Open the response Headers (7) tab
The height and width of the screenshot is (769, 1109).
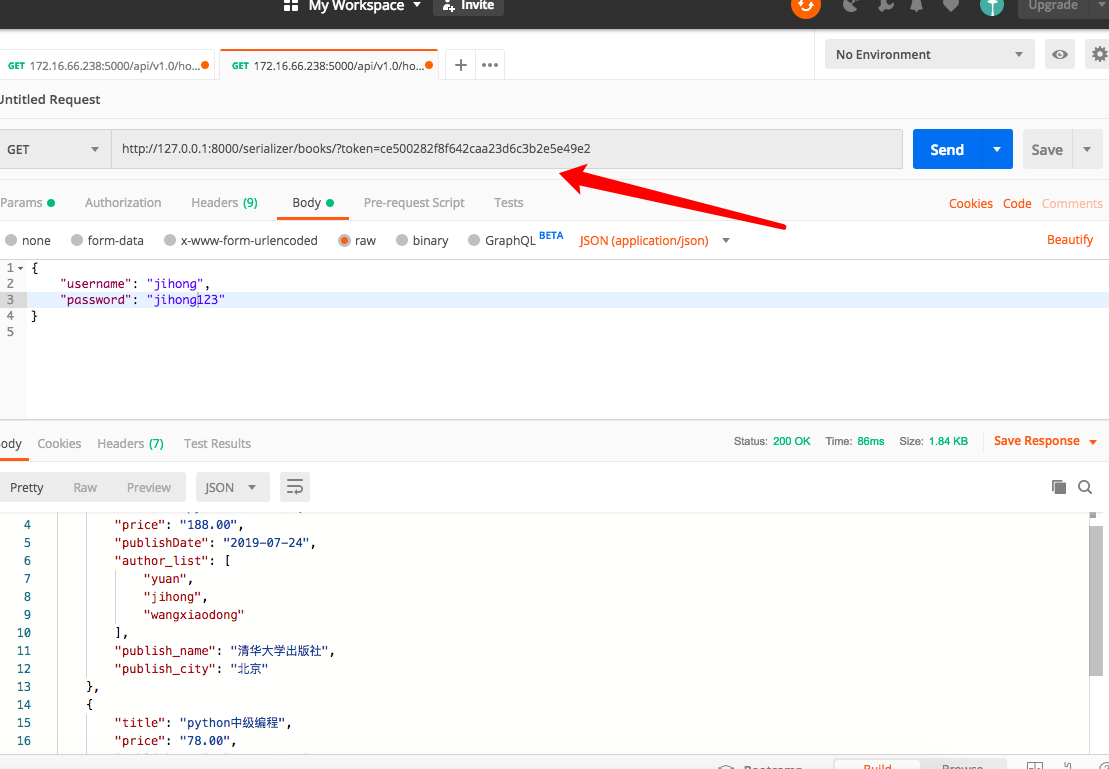[x=130, y=444]
